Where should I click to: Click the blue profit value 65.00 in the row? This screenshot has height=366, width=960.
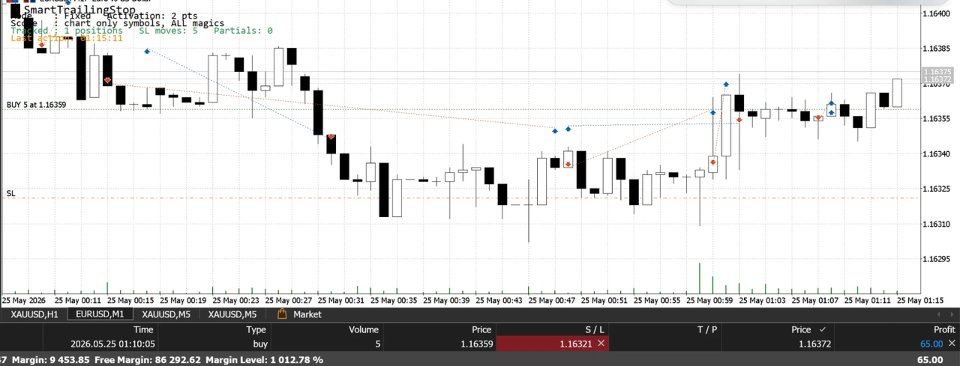931,344
